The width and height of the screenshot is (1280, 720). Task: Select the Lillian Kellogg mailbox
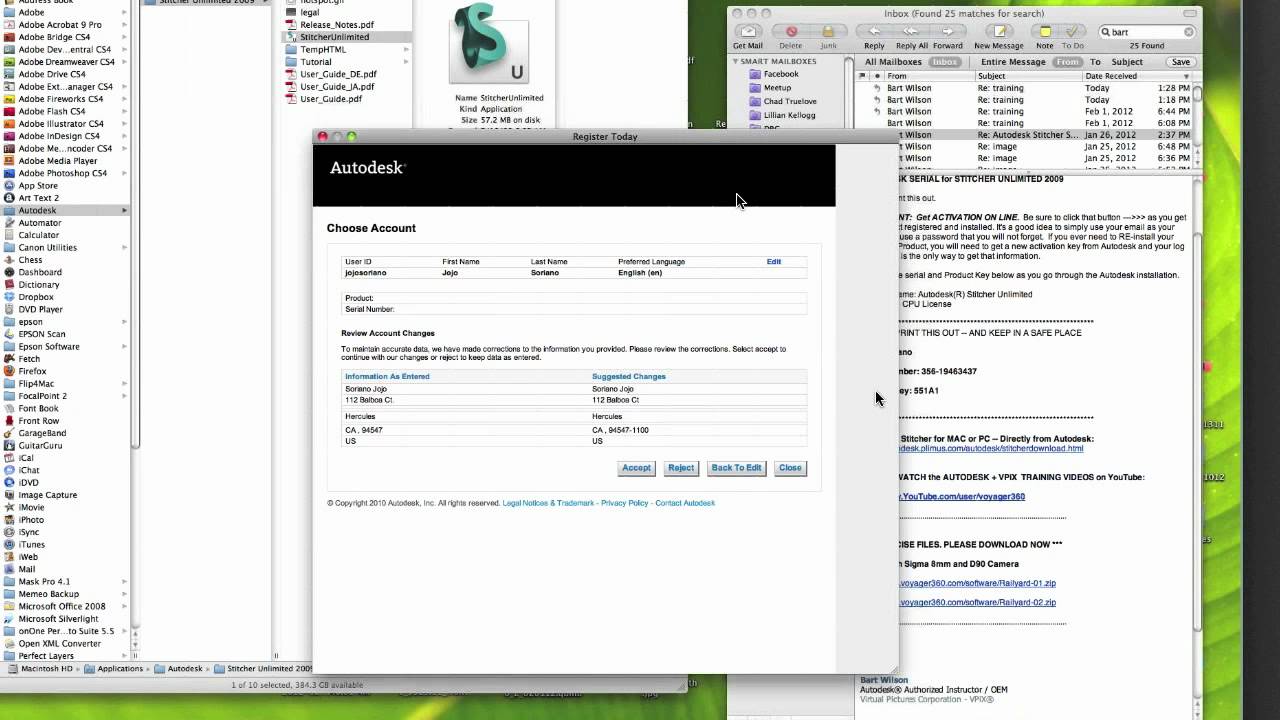tap(790, 115)
